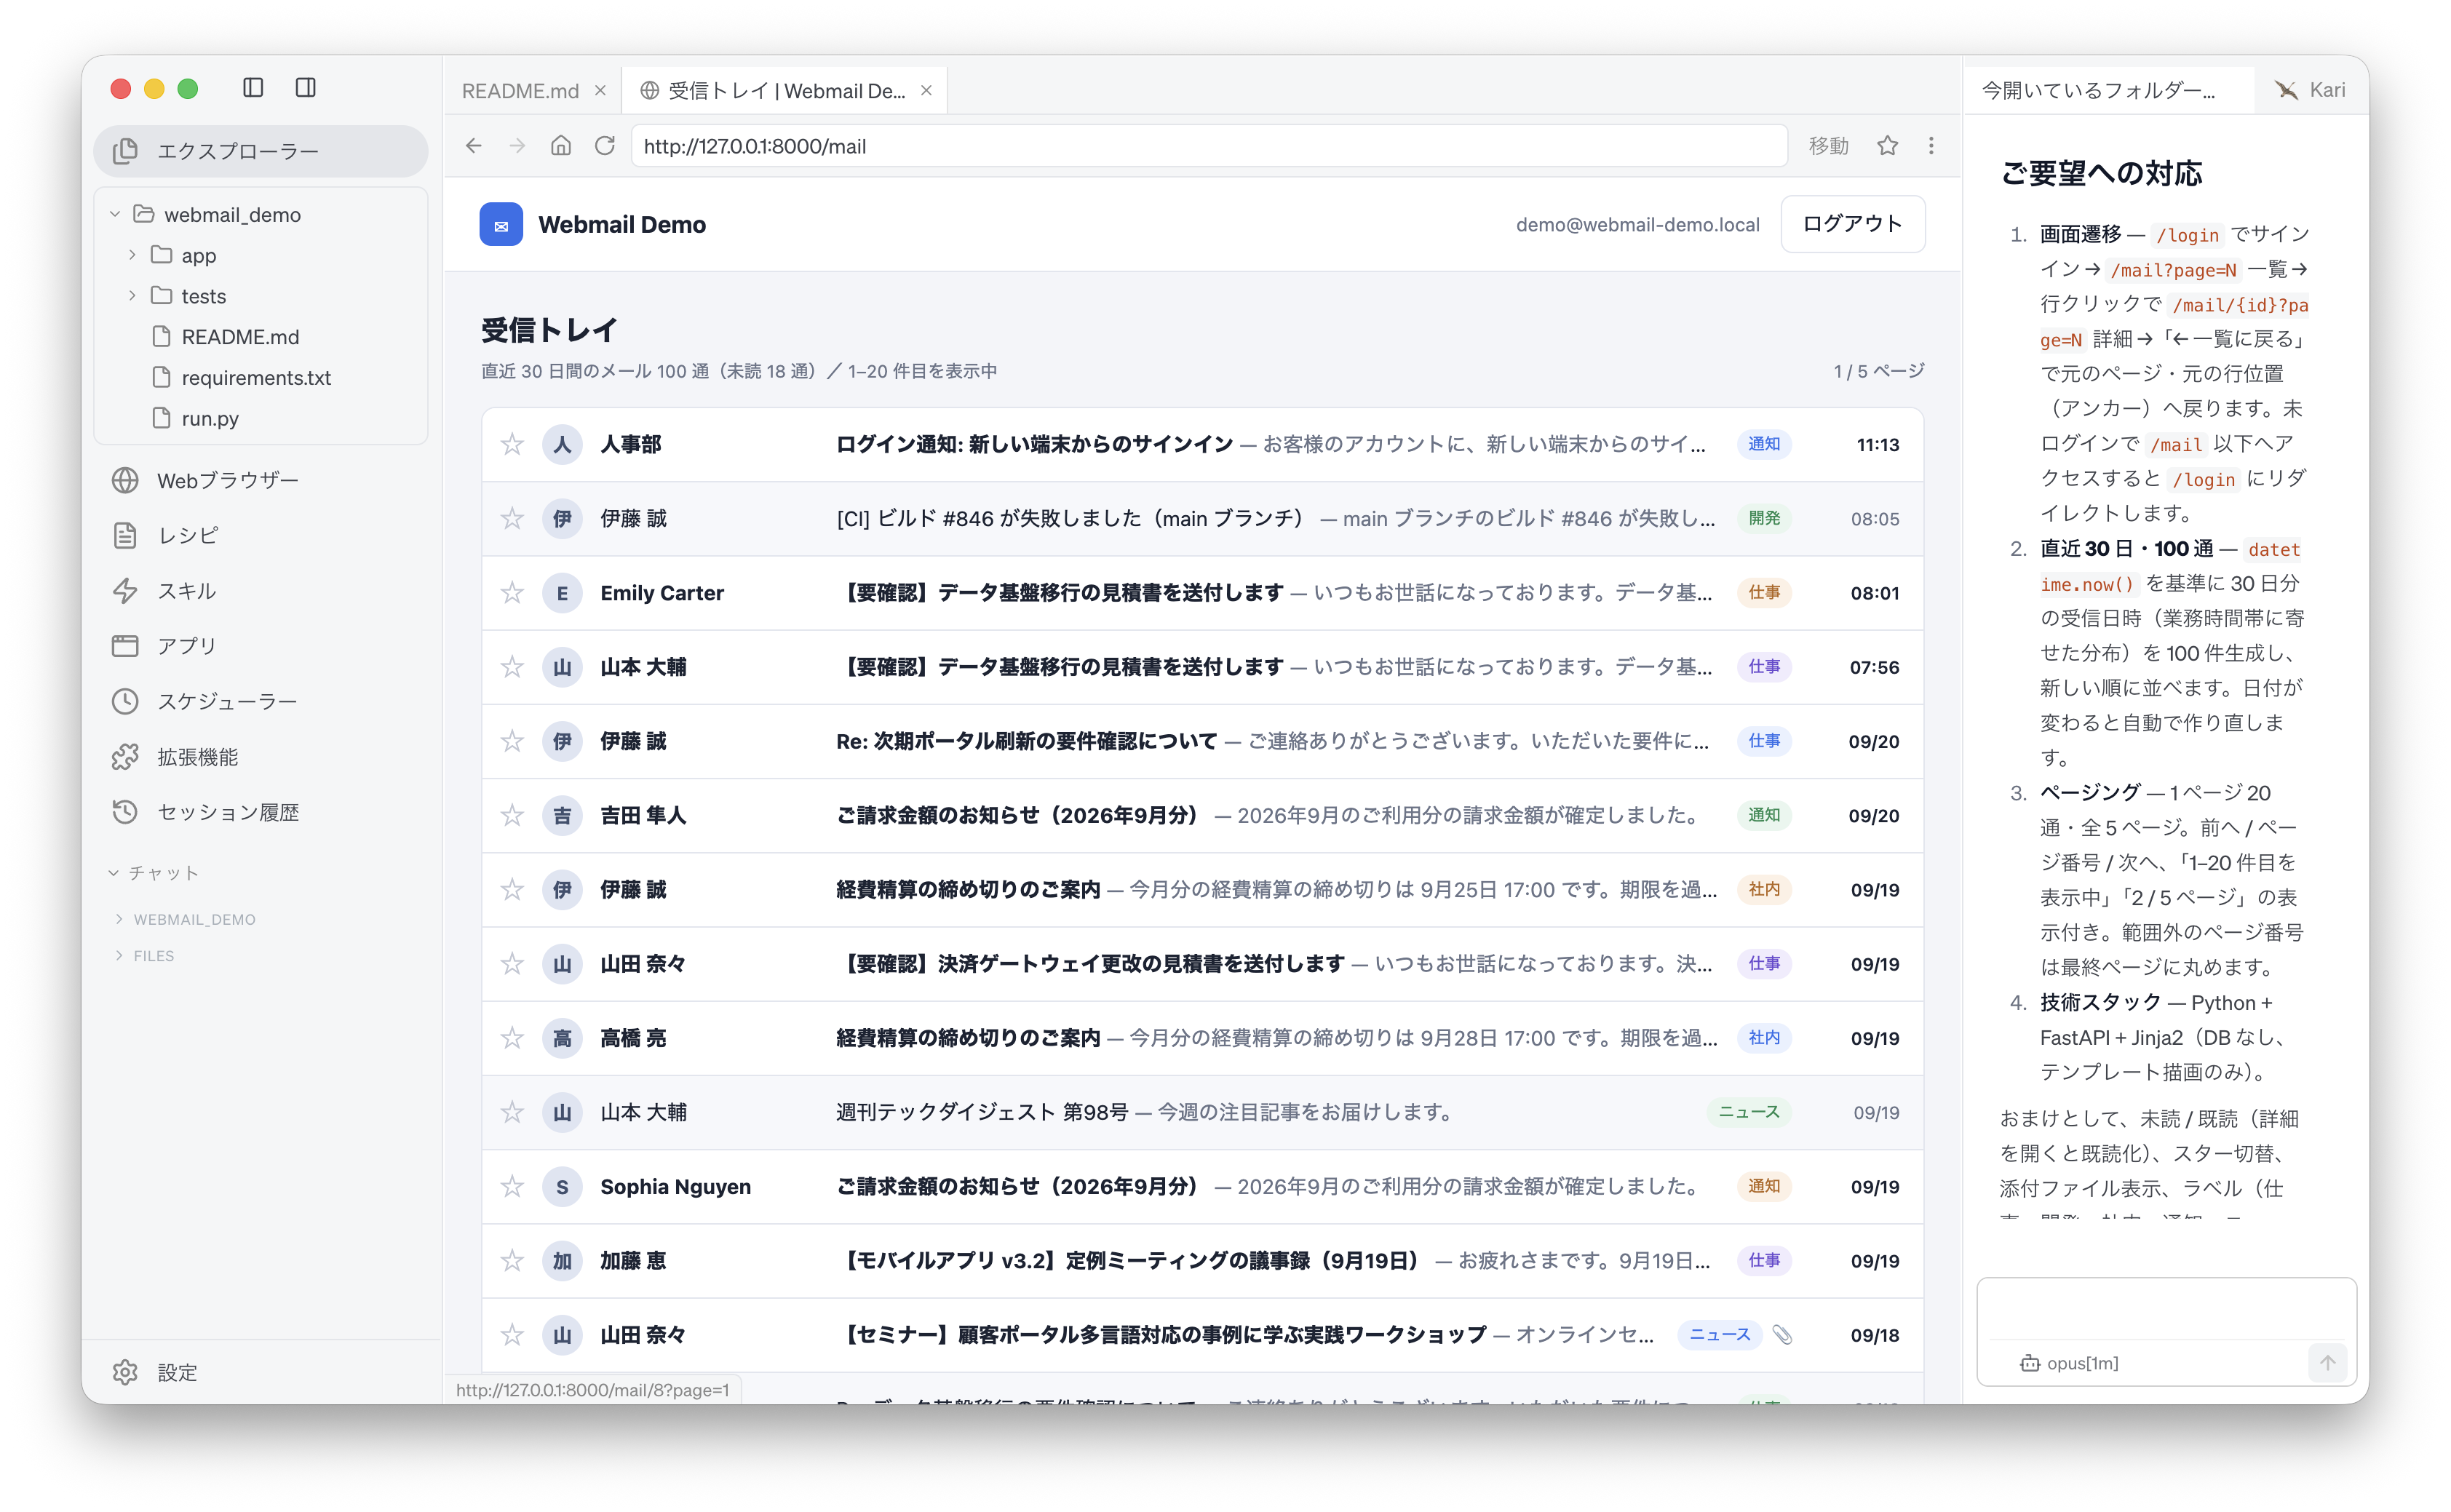Collapse the チャット section
Image resolution: width=2451 pixels, height=1512 pixels.
[x=154, y=873]
